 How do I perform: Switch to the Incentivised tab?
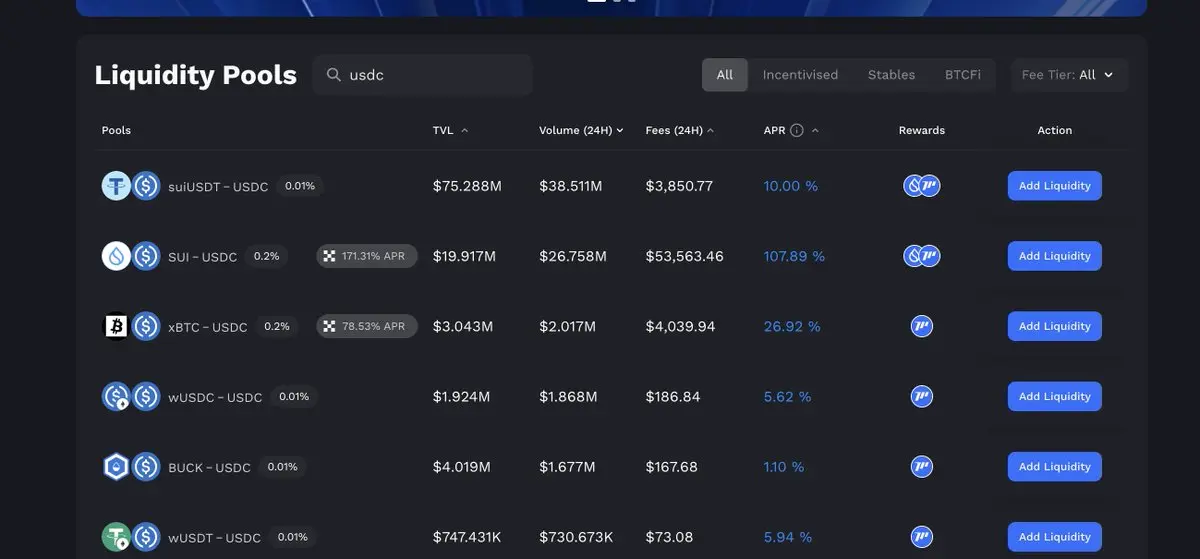[800, 75]
